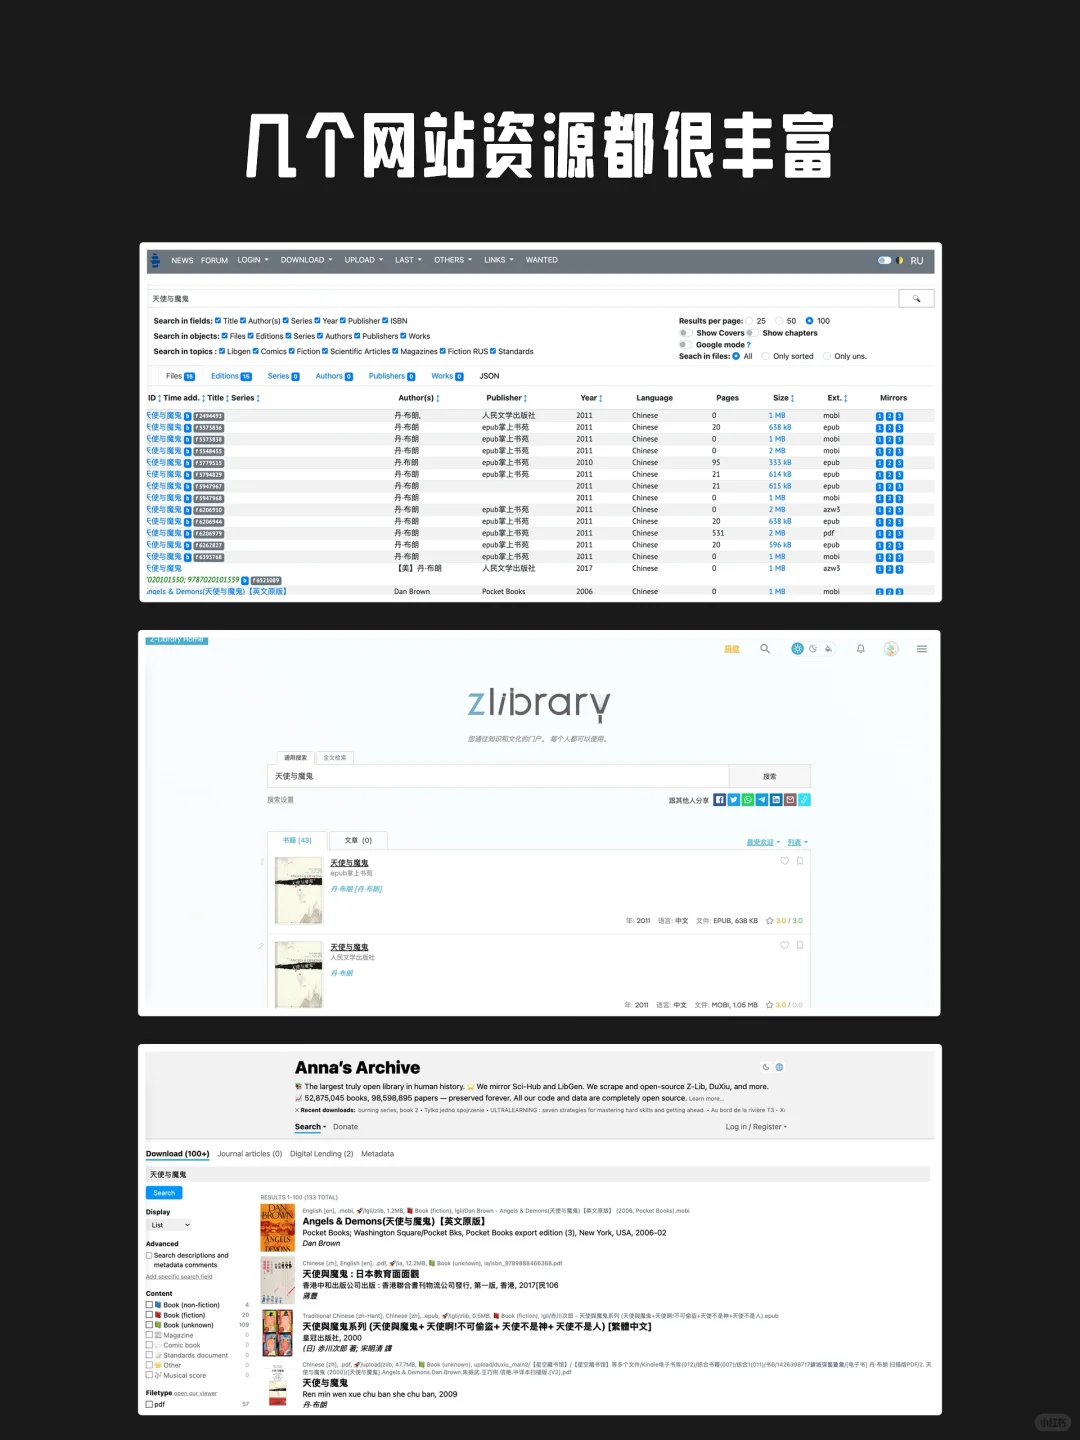This screenshot has width=1080, height=1440.
Task: Open the Libgen LOGIN dropdown
Action: (253, 260)
